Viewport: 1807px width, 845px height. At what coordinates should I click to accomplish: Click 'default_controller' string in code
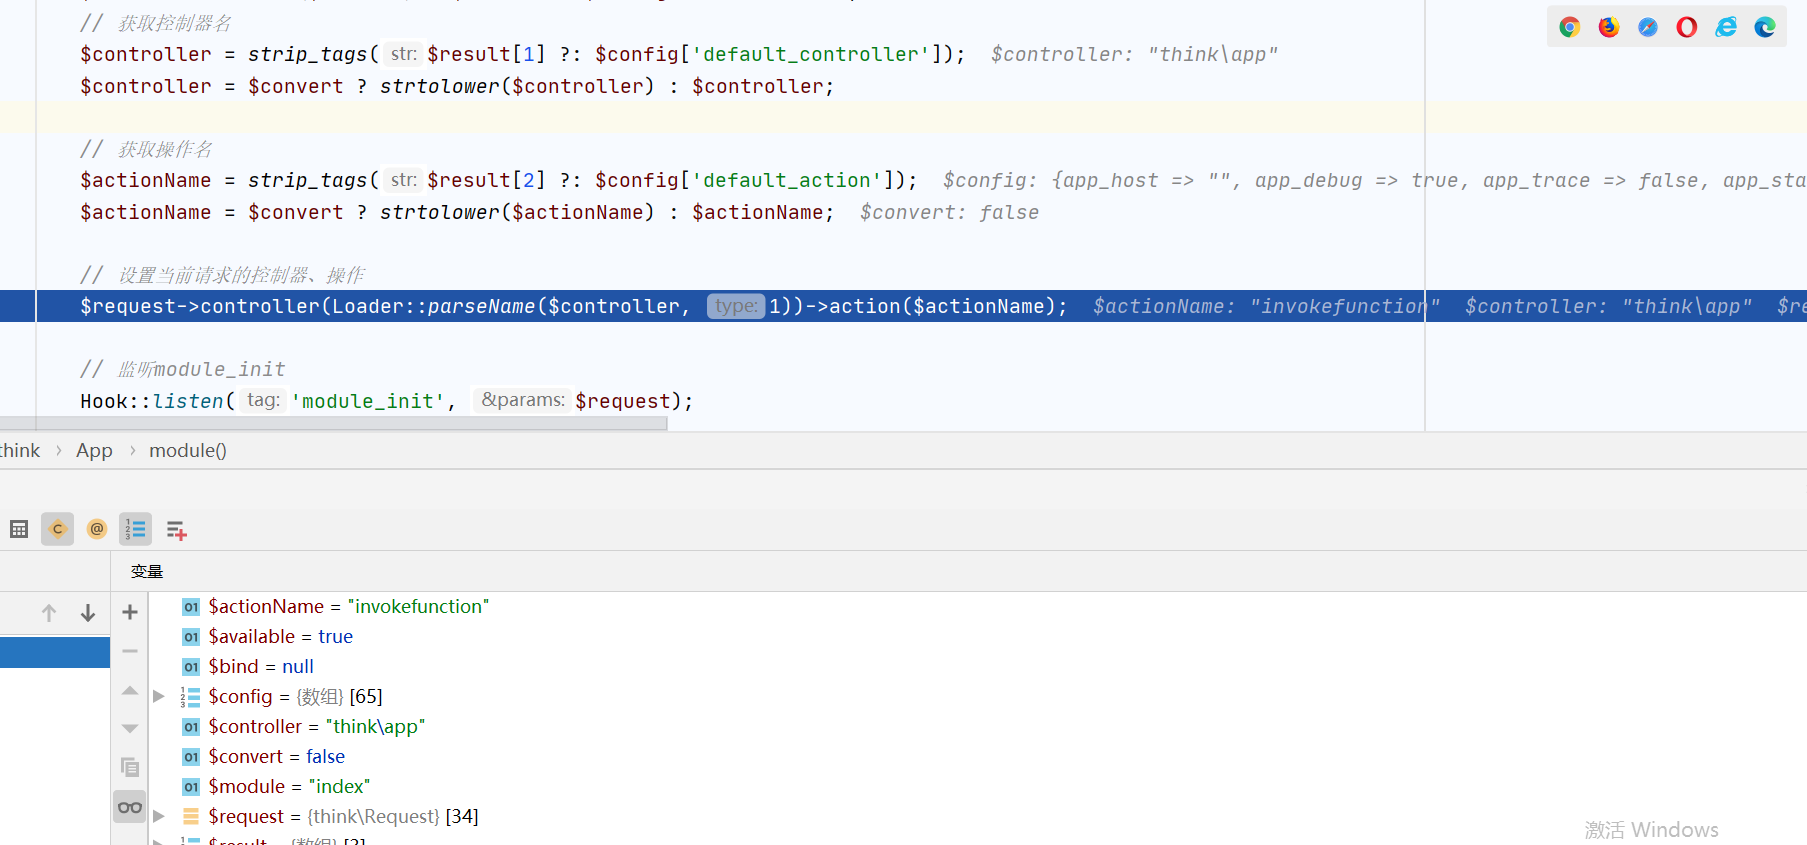811,54
